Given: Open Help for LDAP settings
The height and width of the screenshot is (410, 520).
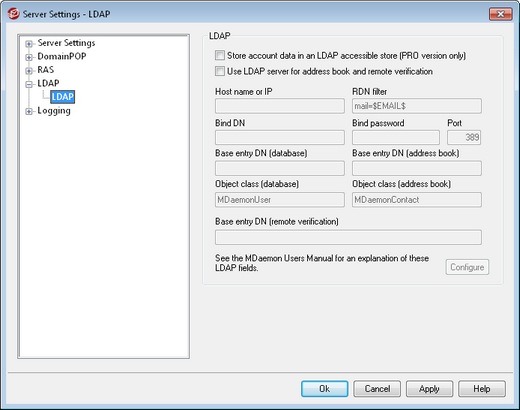Looking at the screenshot, I should click(x=482, y=389).
